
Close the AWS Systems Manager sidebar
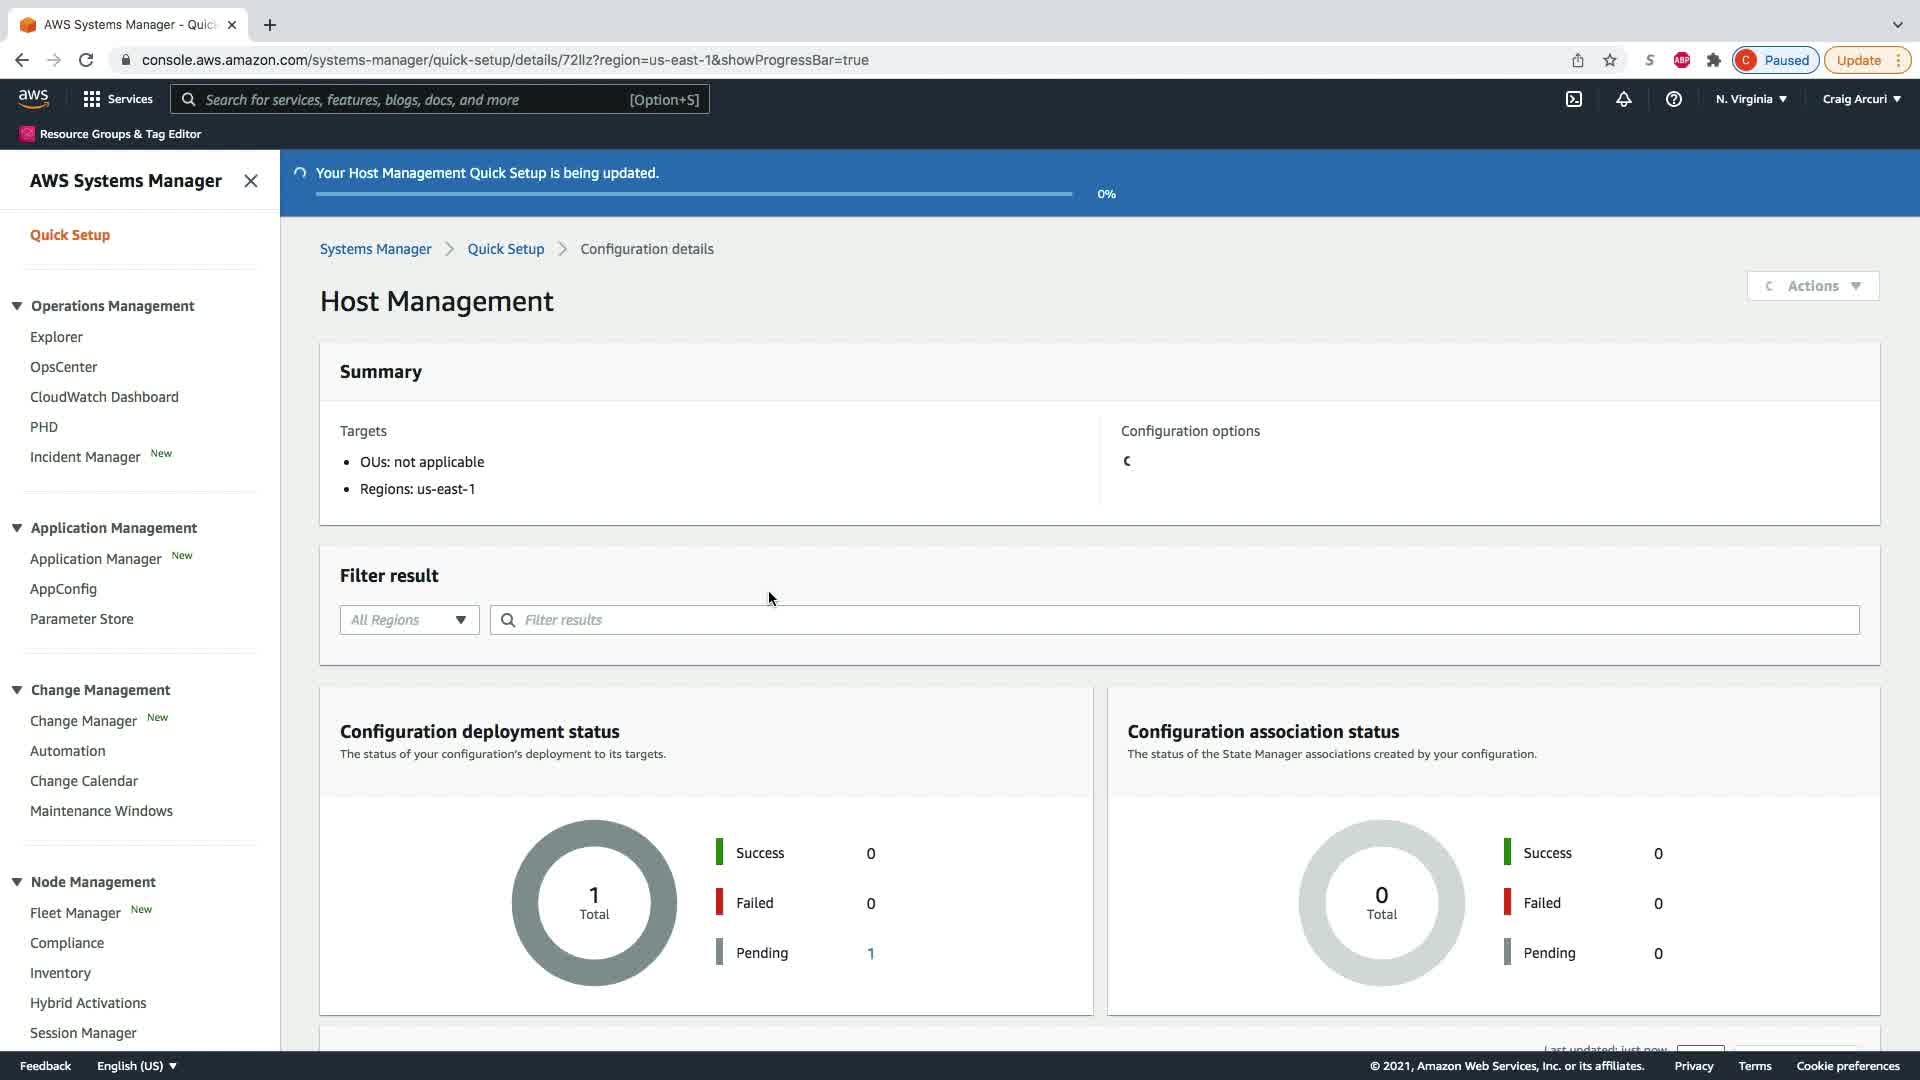(251, 181)
